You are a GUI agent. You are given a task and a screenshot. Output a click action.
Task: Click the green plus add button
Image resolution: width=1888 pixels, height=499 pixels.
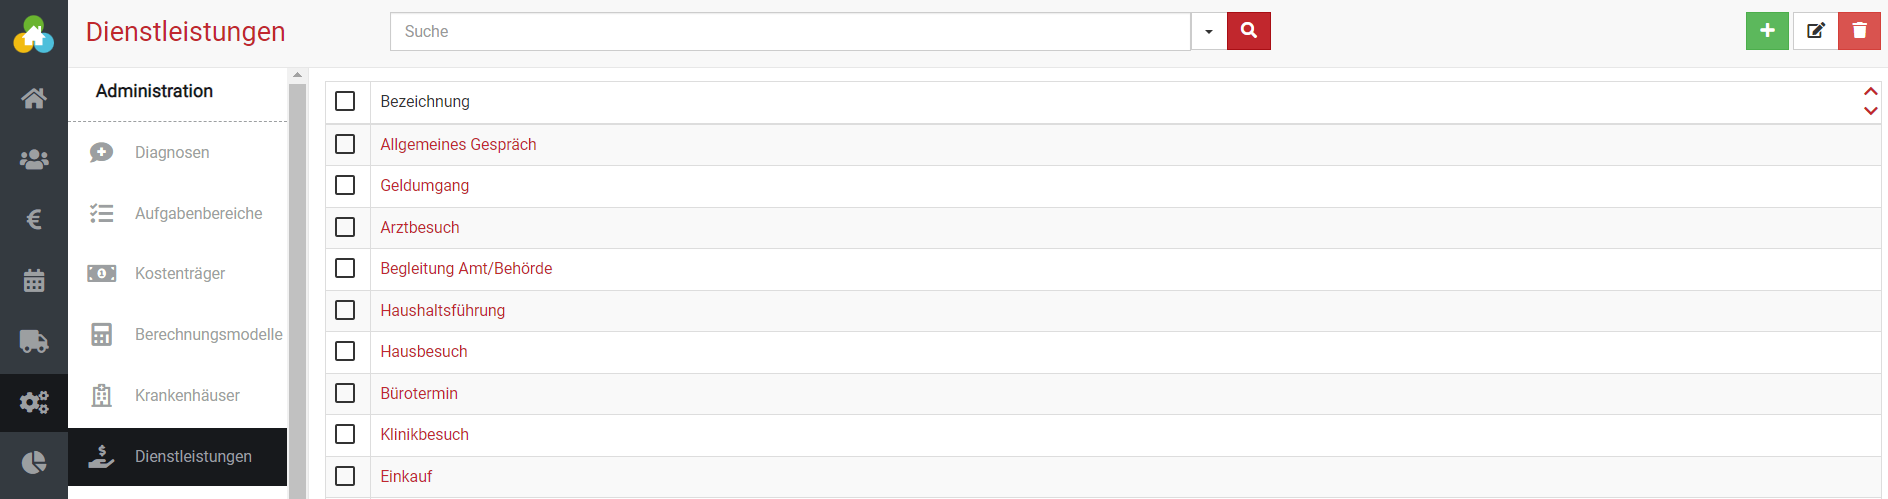1767,31
